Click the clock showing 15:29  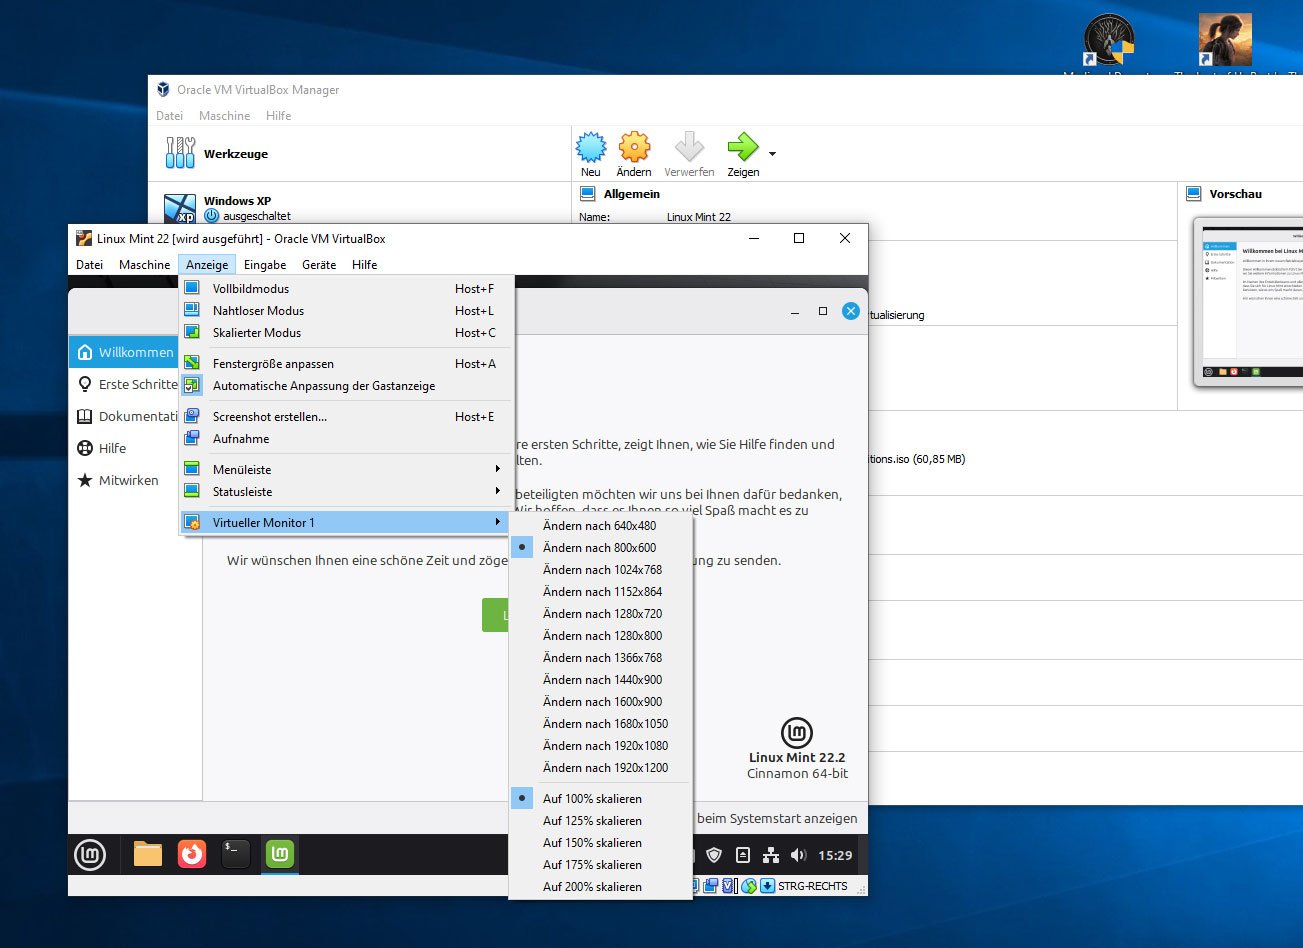(835, 856)
